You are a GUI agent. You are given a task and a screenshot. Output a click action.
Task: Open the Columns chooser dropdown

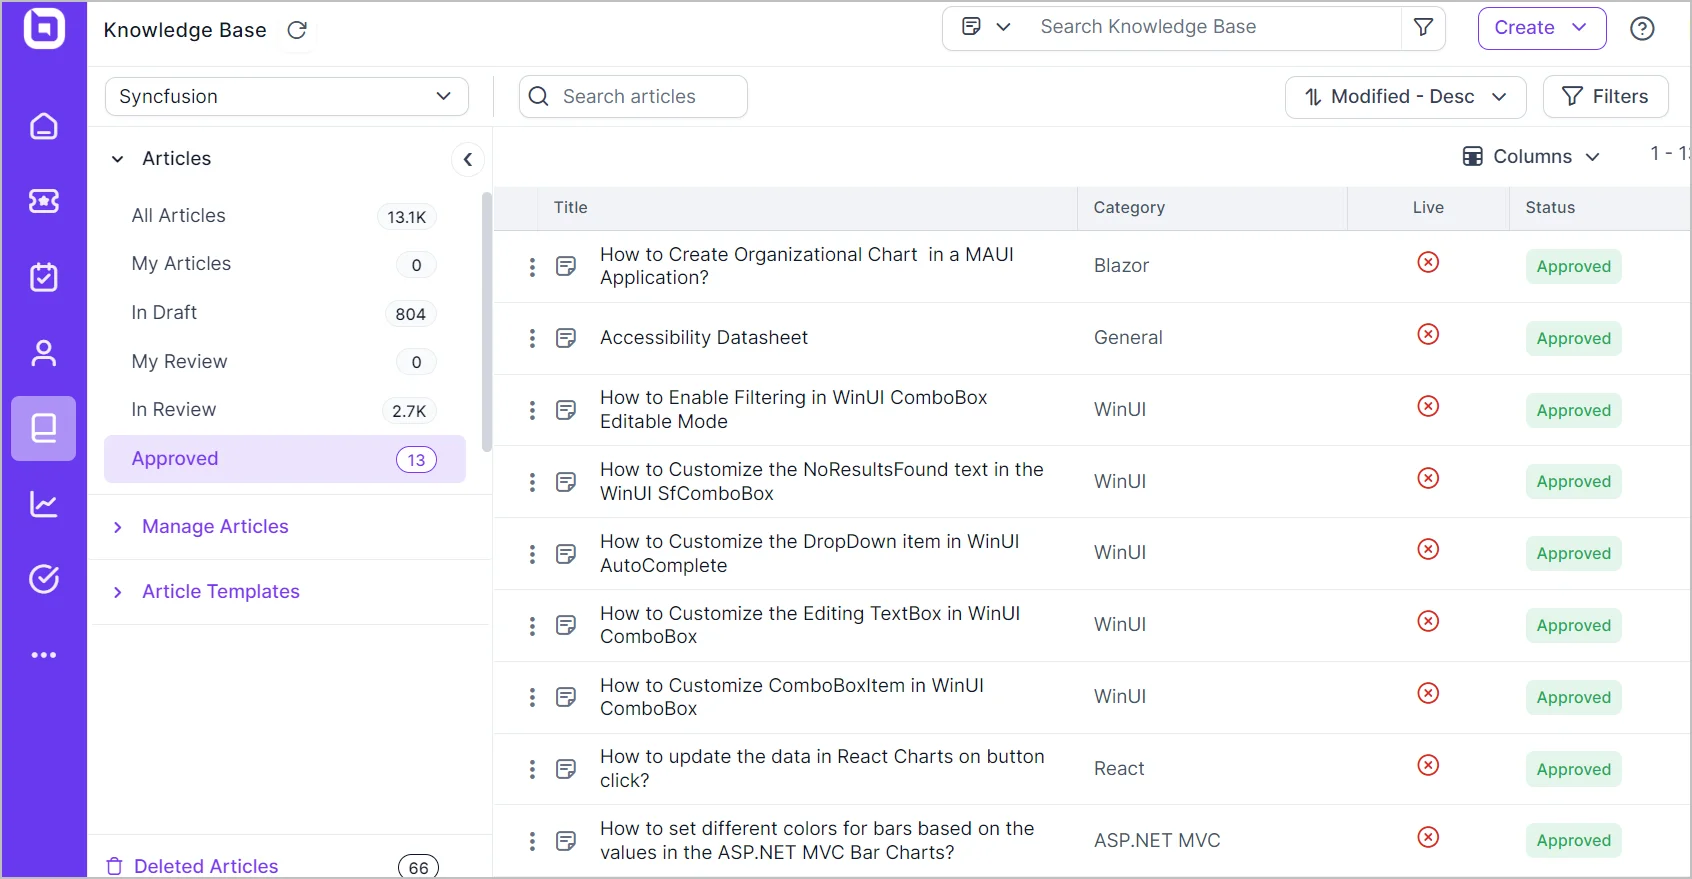[1531, 157]
